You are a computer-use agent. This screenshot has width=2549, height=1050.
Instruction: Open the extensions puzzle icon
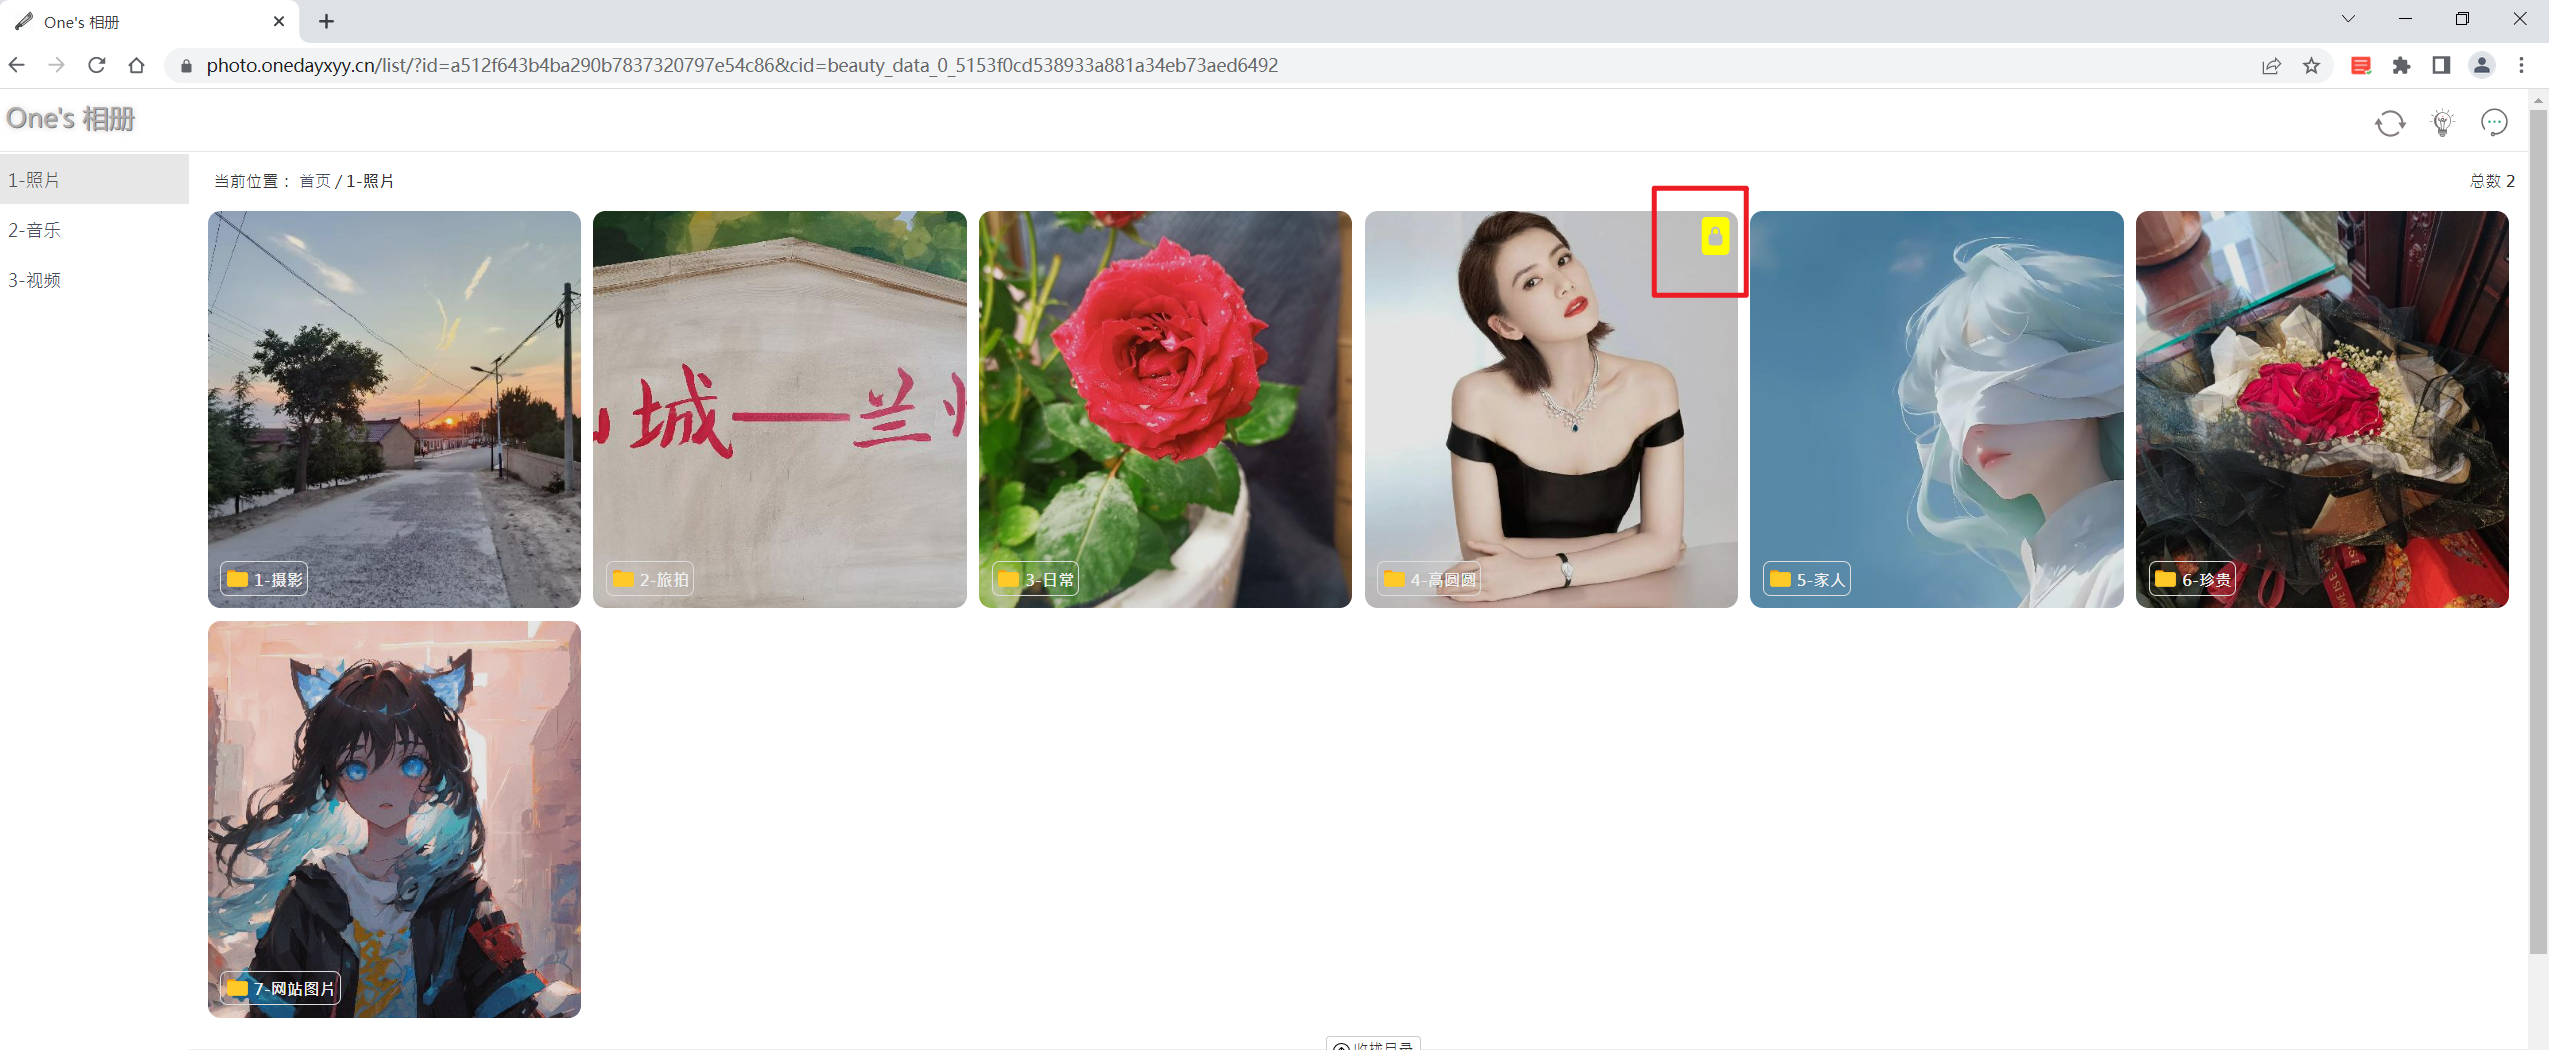point(2401,65)
